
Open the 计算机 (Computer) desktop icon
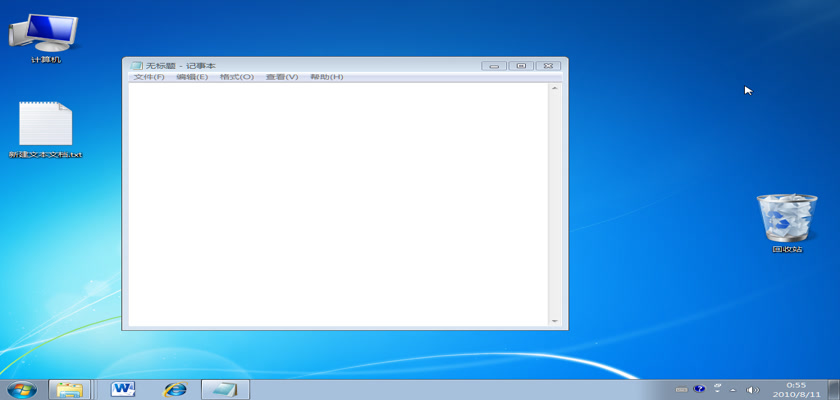pos(45,35)
